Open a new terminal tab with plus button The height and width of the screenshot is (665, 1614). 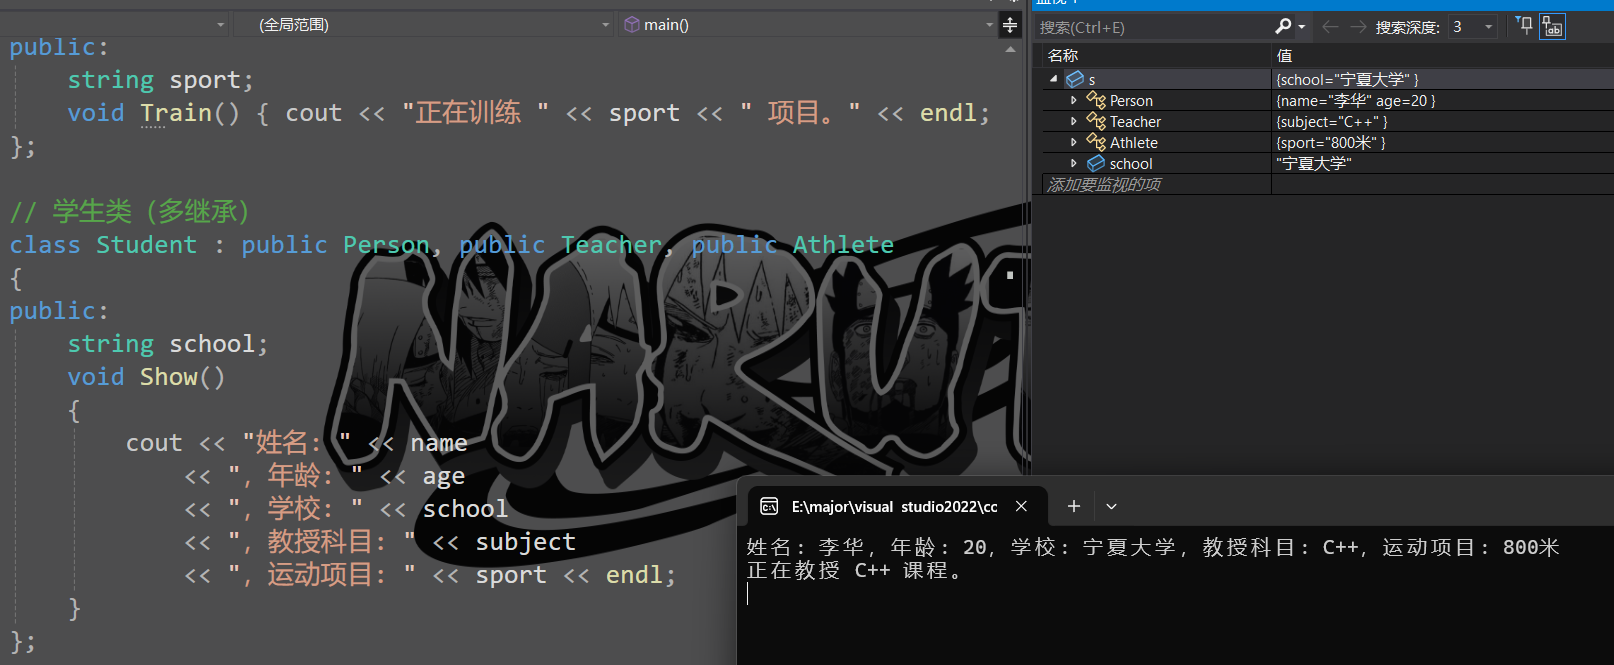1073,506
